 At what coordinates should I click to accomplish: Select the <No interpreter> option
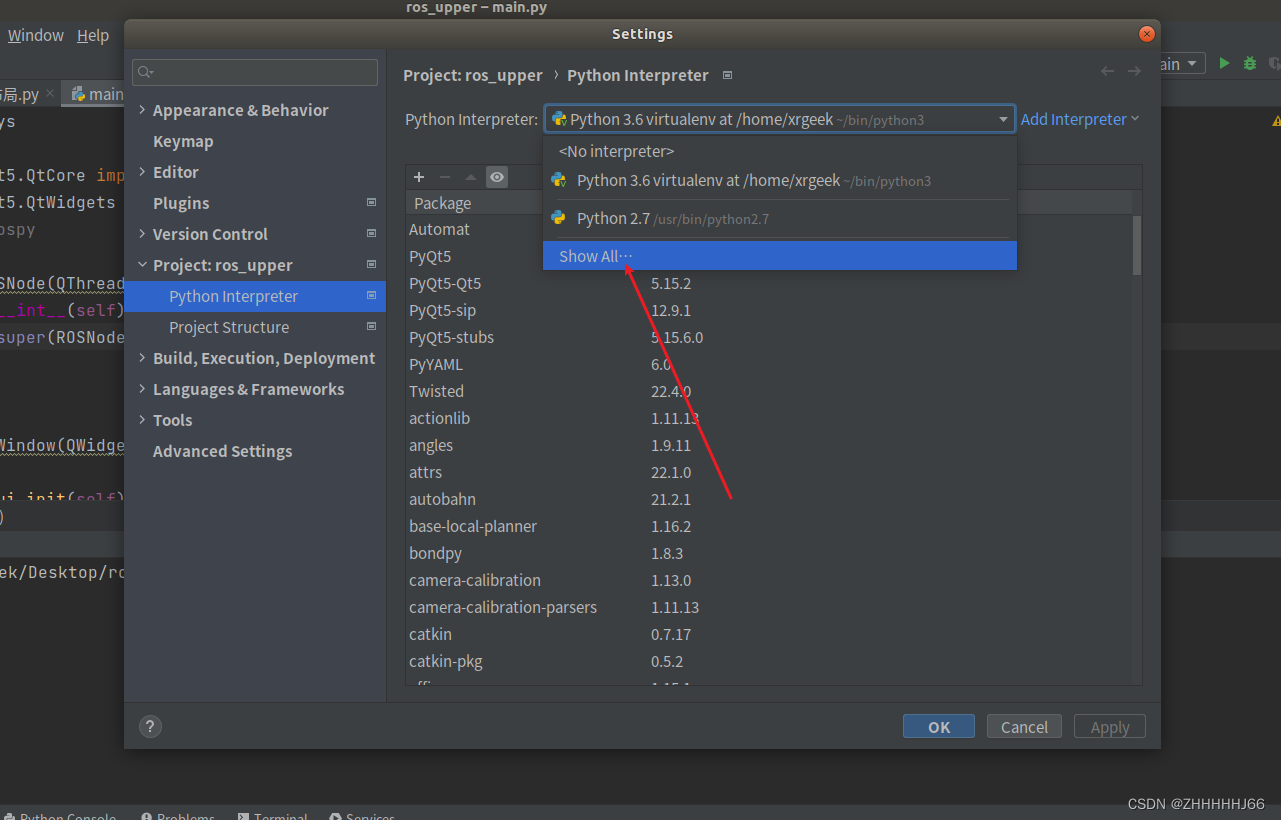780,151
